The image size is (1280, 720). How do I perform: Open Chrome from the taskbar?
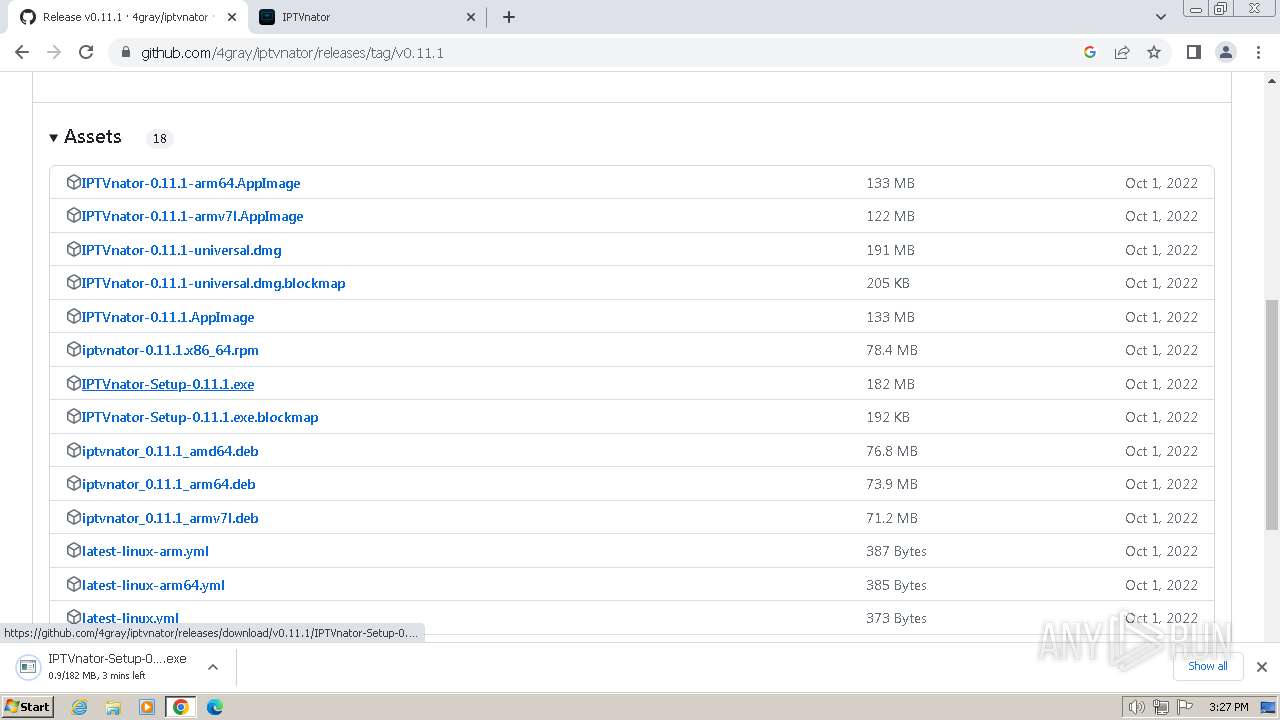pos(181,707)
